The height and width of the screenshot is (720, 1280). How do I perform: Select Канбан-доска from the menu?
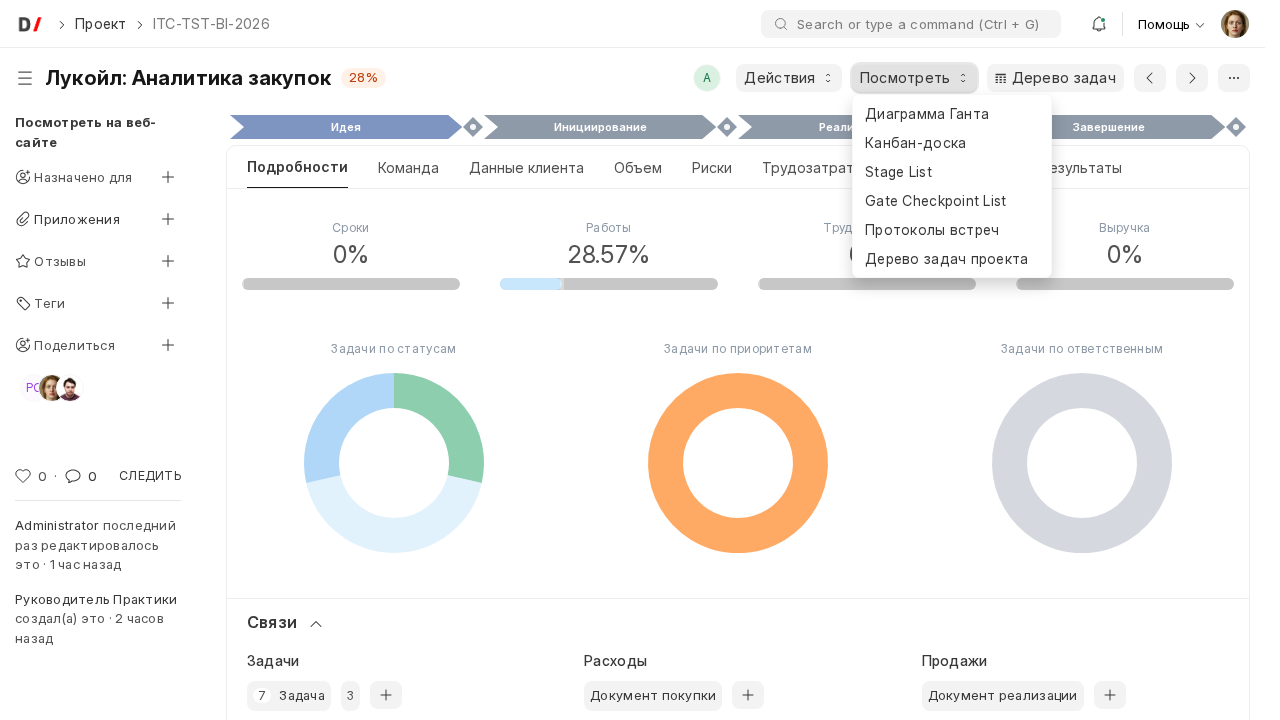(952, 143)
